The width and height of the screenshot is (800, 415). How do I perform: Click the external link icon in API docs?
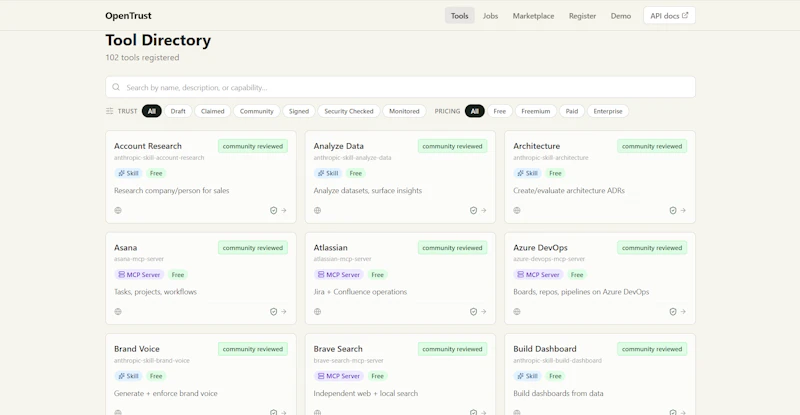[x=685, y=15]
